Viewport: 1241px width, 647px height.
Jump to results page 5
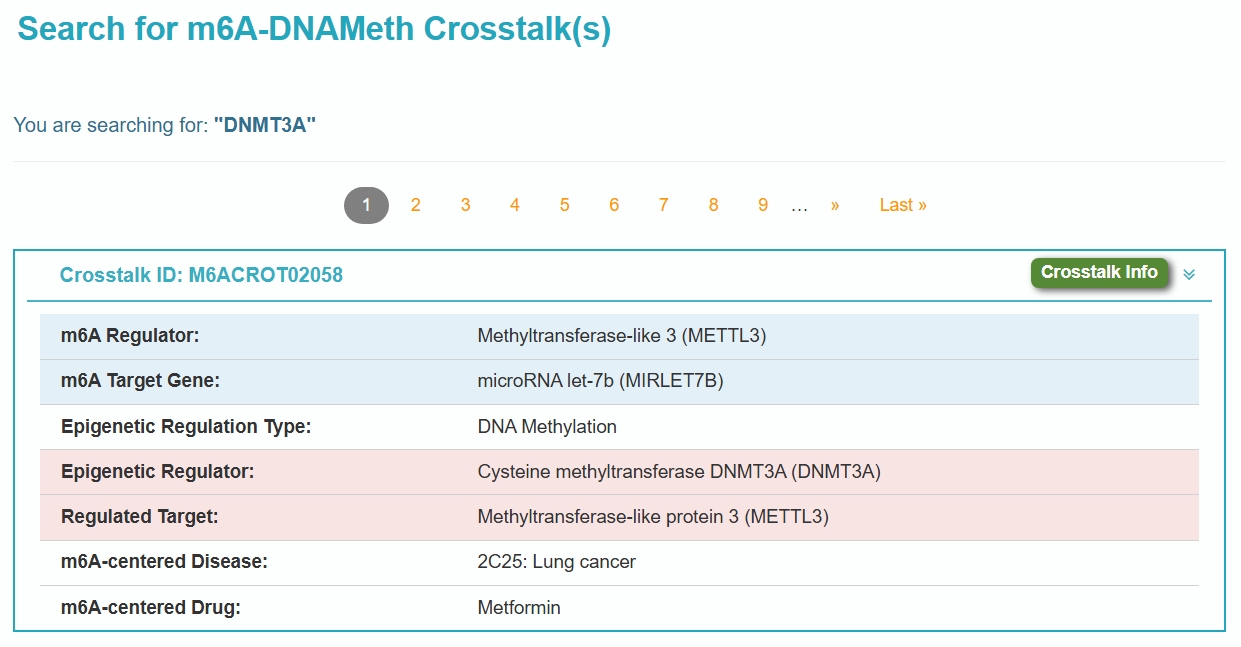564,205
